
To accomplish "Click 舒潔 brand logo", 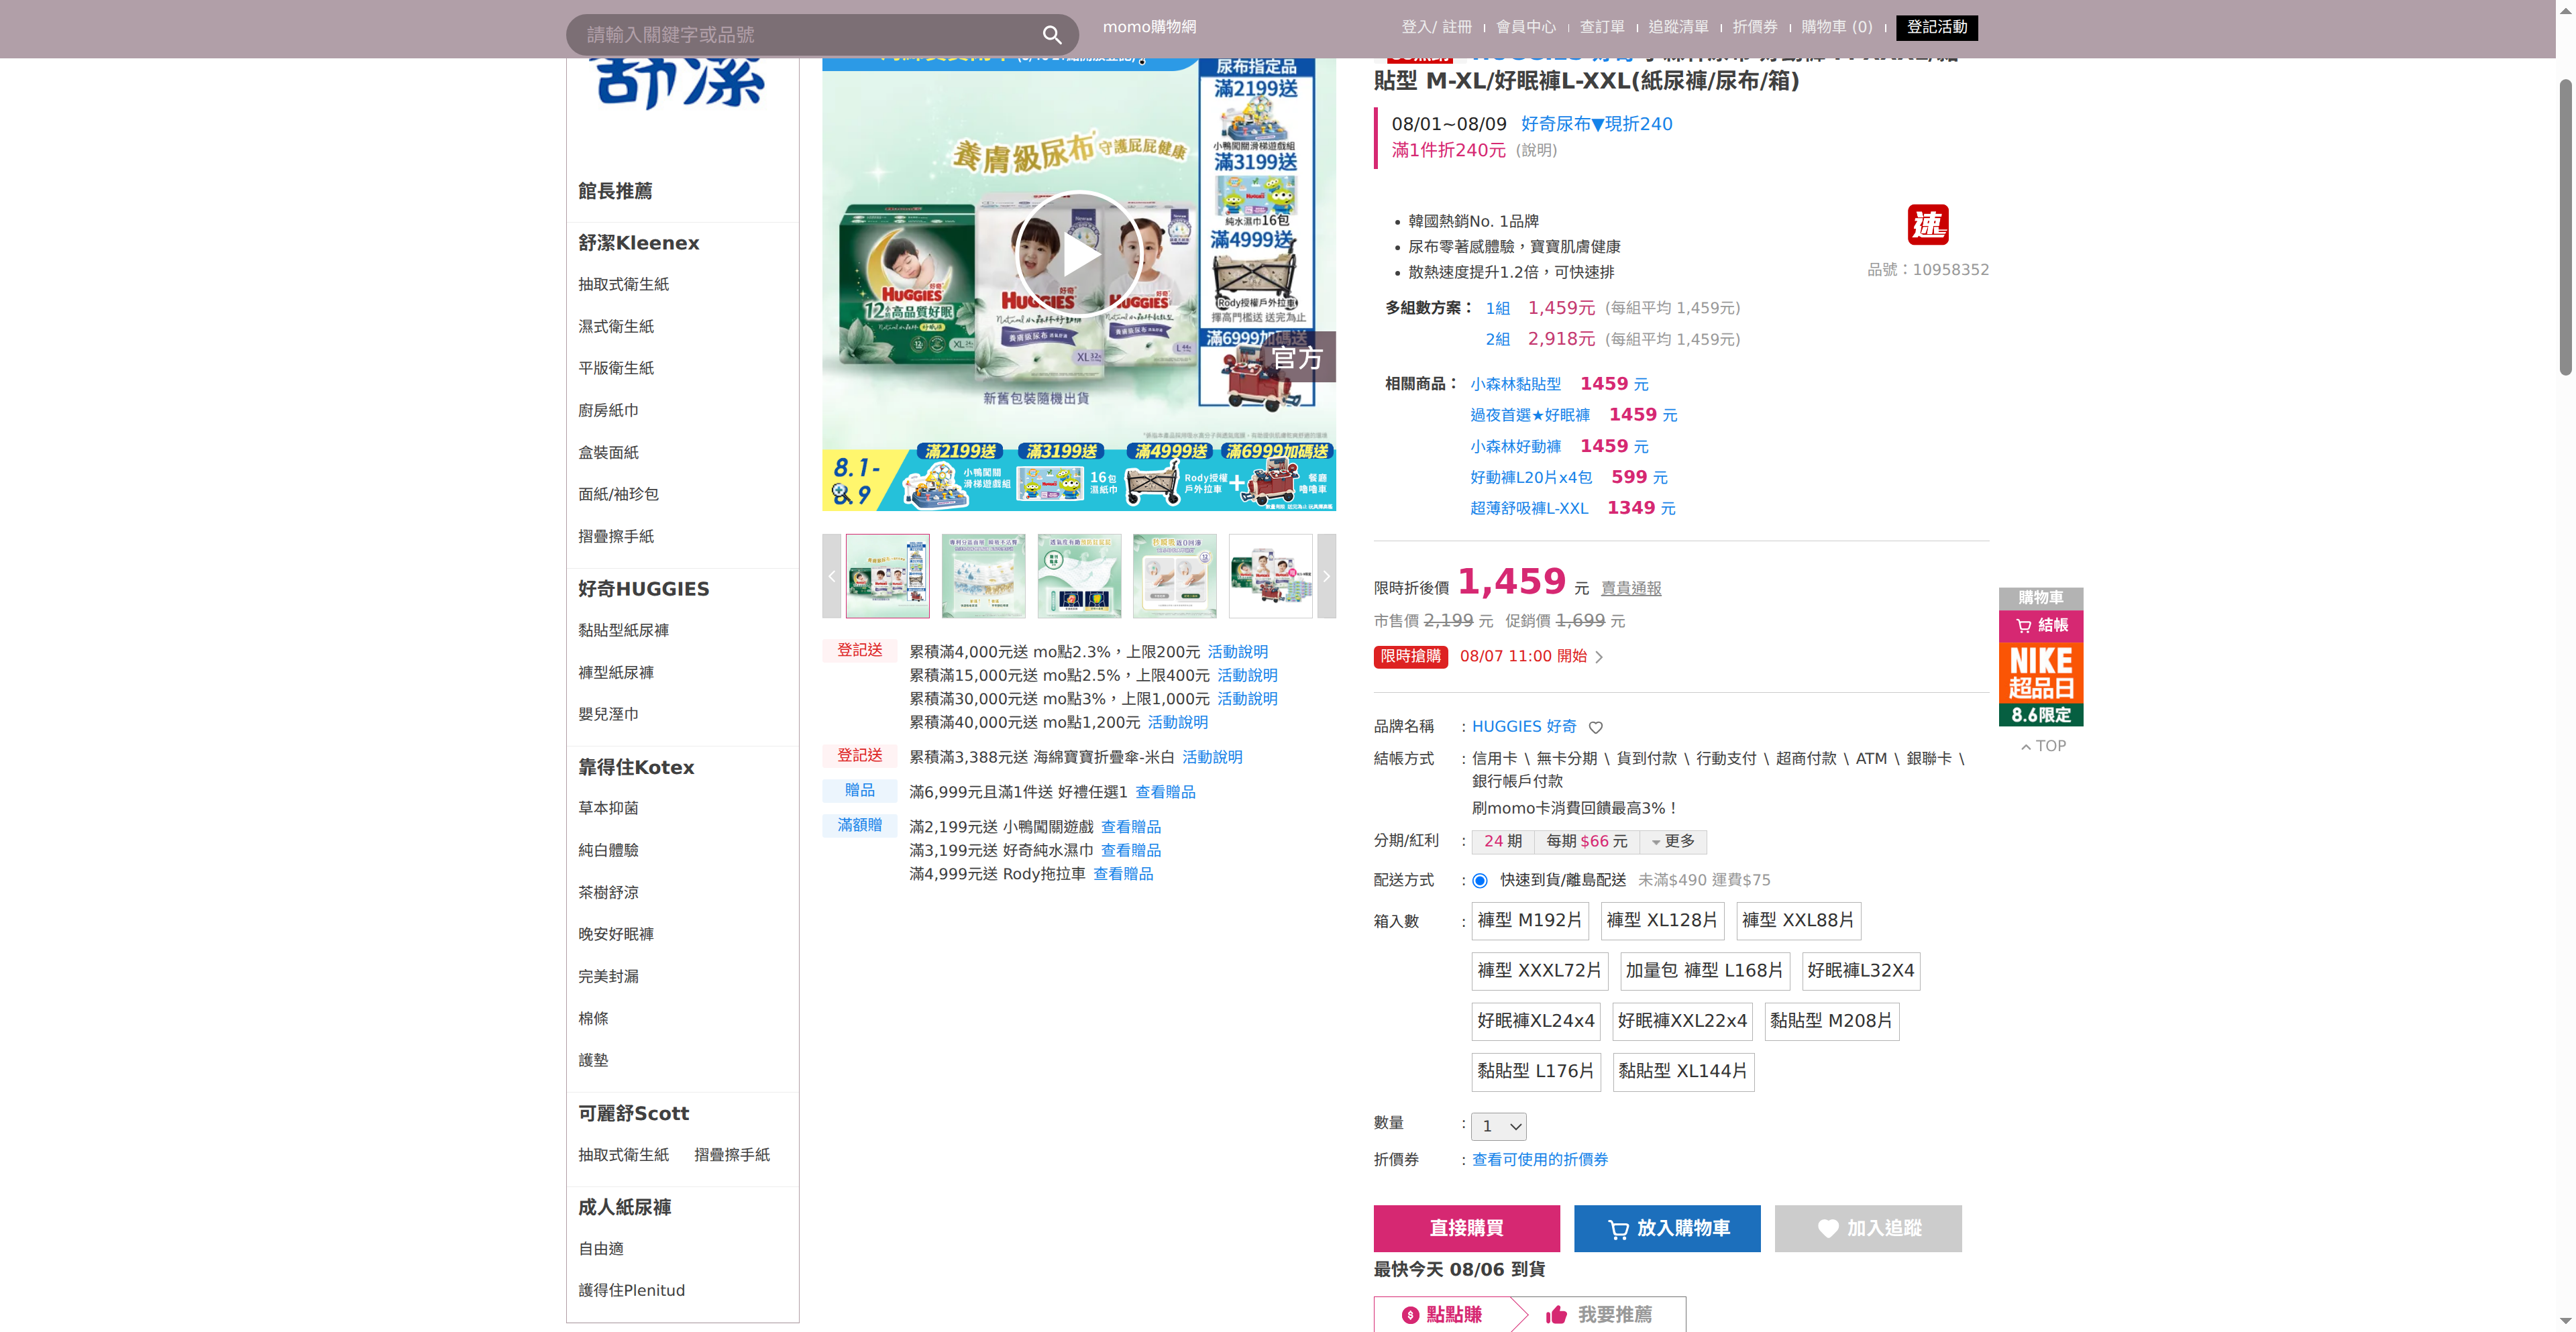I will 682,84.
